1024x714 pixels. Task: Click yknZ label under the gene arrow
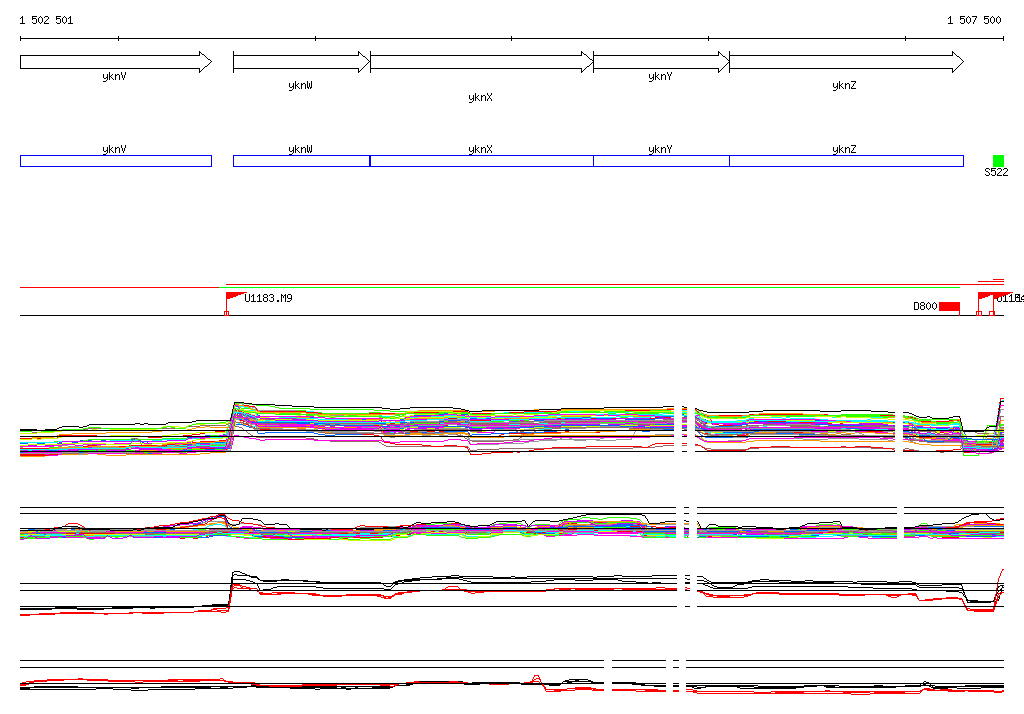844,86
